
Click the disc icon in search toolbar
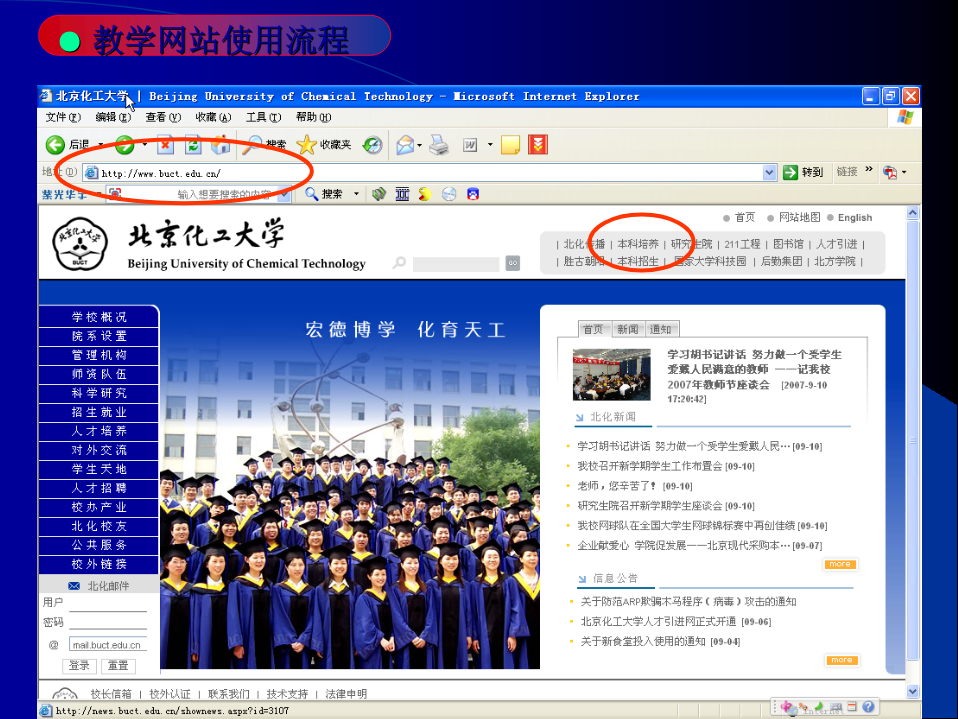(449, 194)
